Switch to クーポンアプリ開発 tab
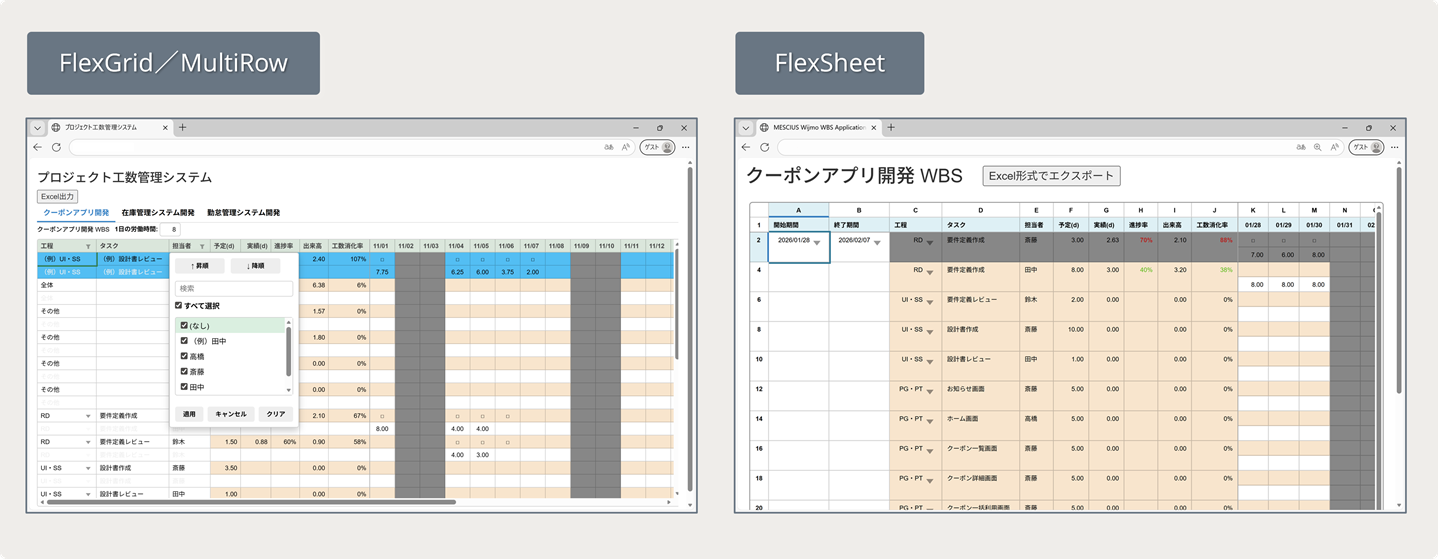 (75, 213)
